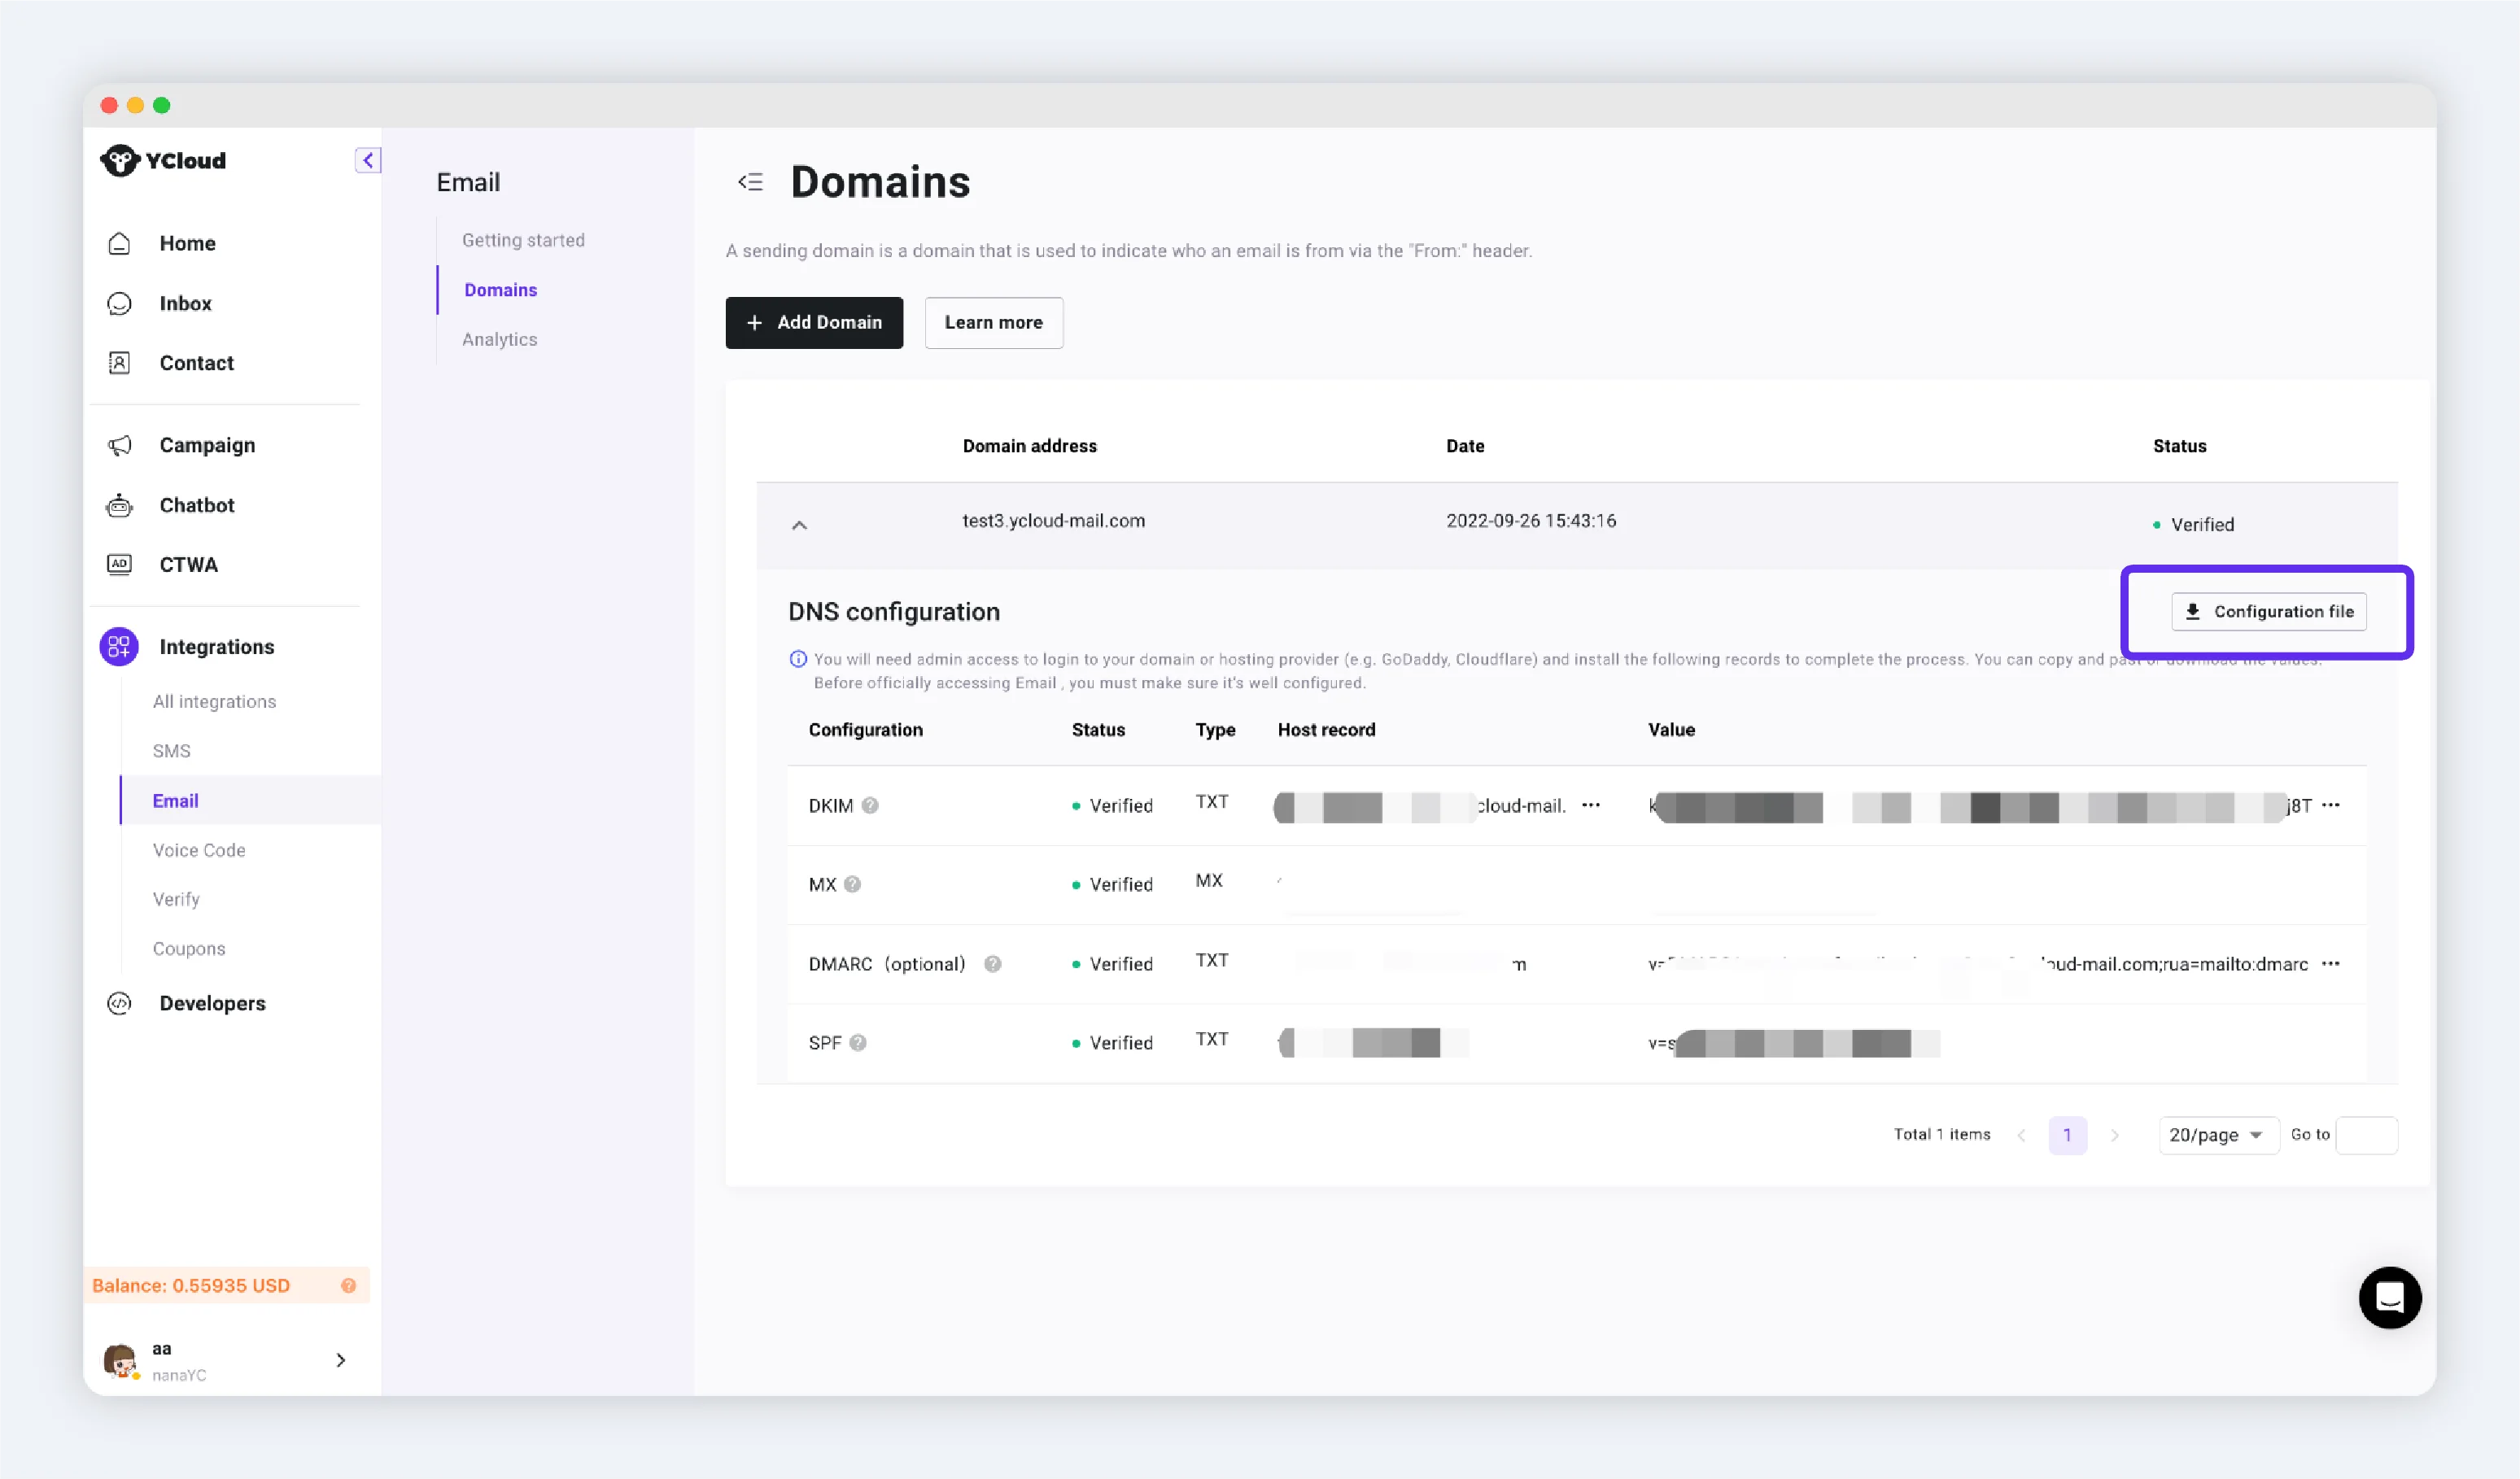Go to the Inbox section
The width and height of the screenshot is (2520, 1479).
click(x=185, y=303)
